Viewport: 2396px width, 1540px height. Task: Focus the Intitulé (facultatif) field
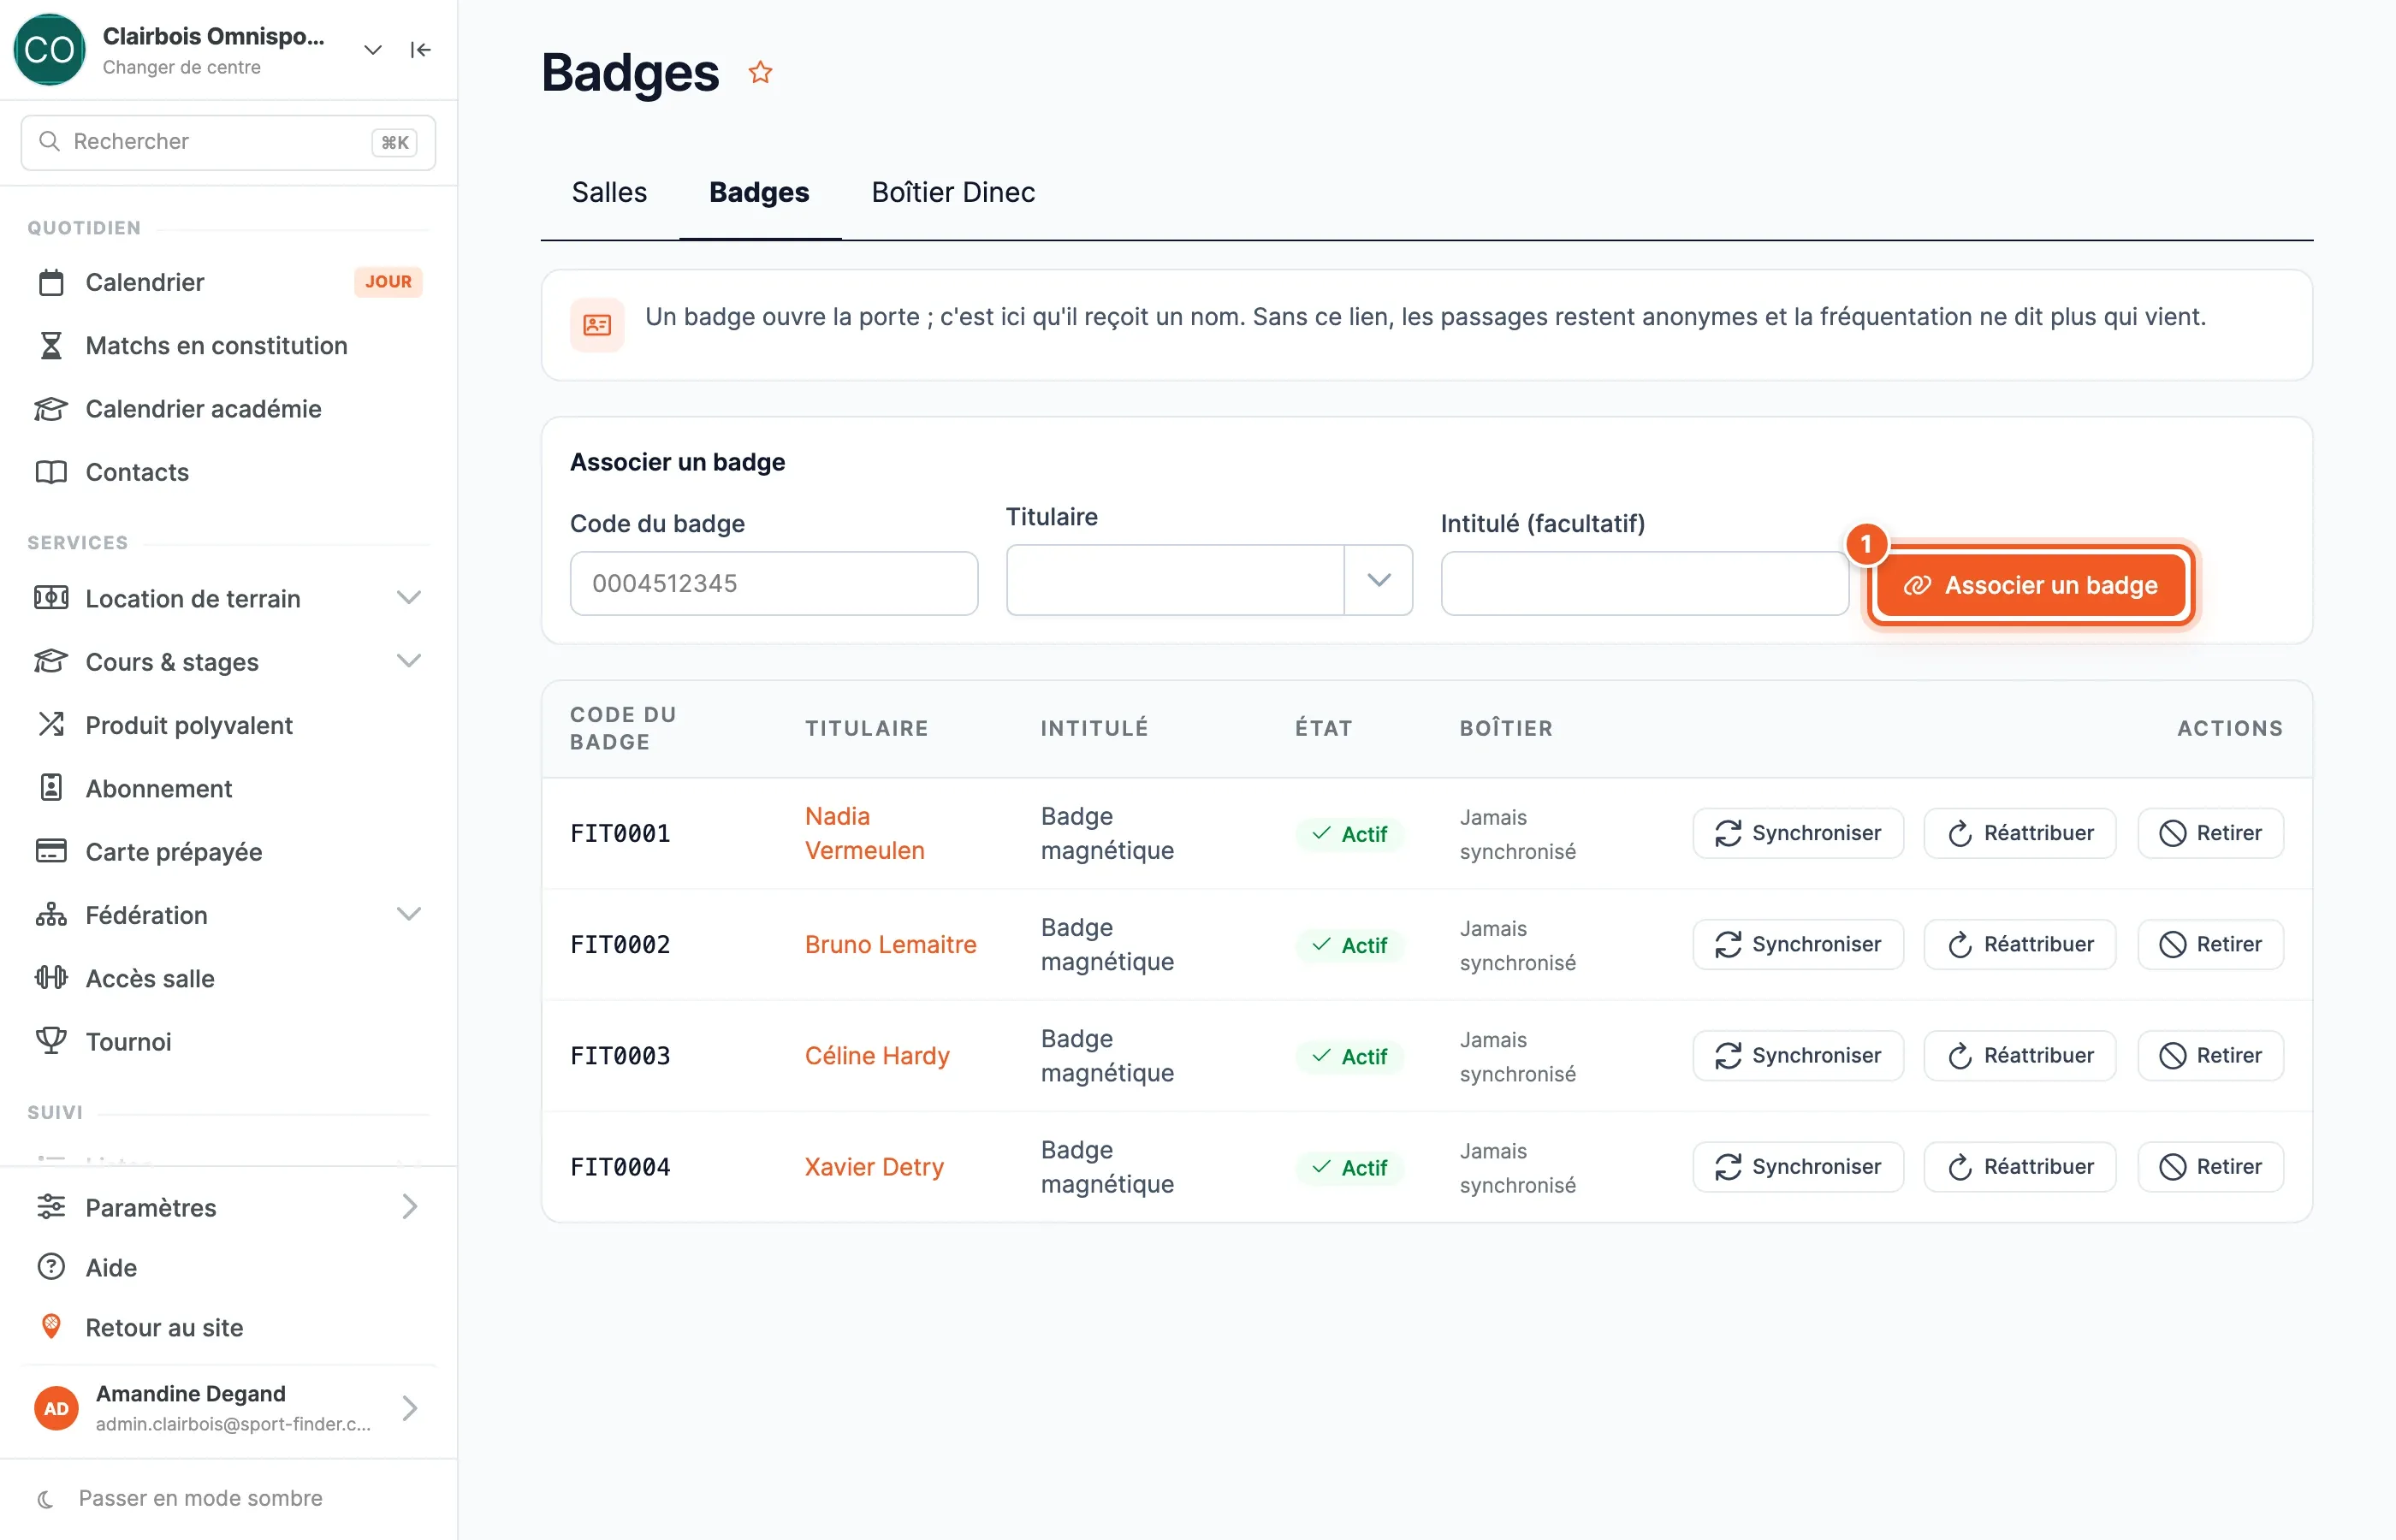1644,583
